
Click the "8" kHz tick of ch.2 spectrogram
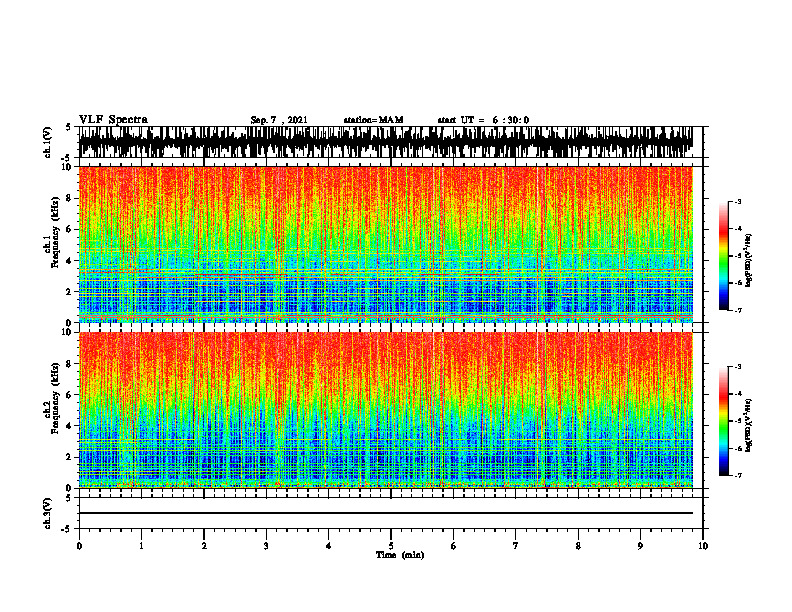click(x=69, y=364)
